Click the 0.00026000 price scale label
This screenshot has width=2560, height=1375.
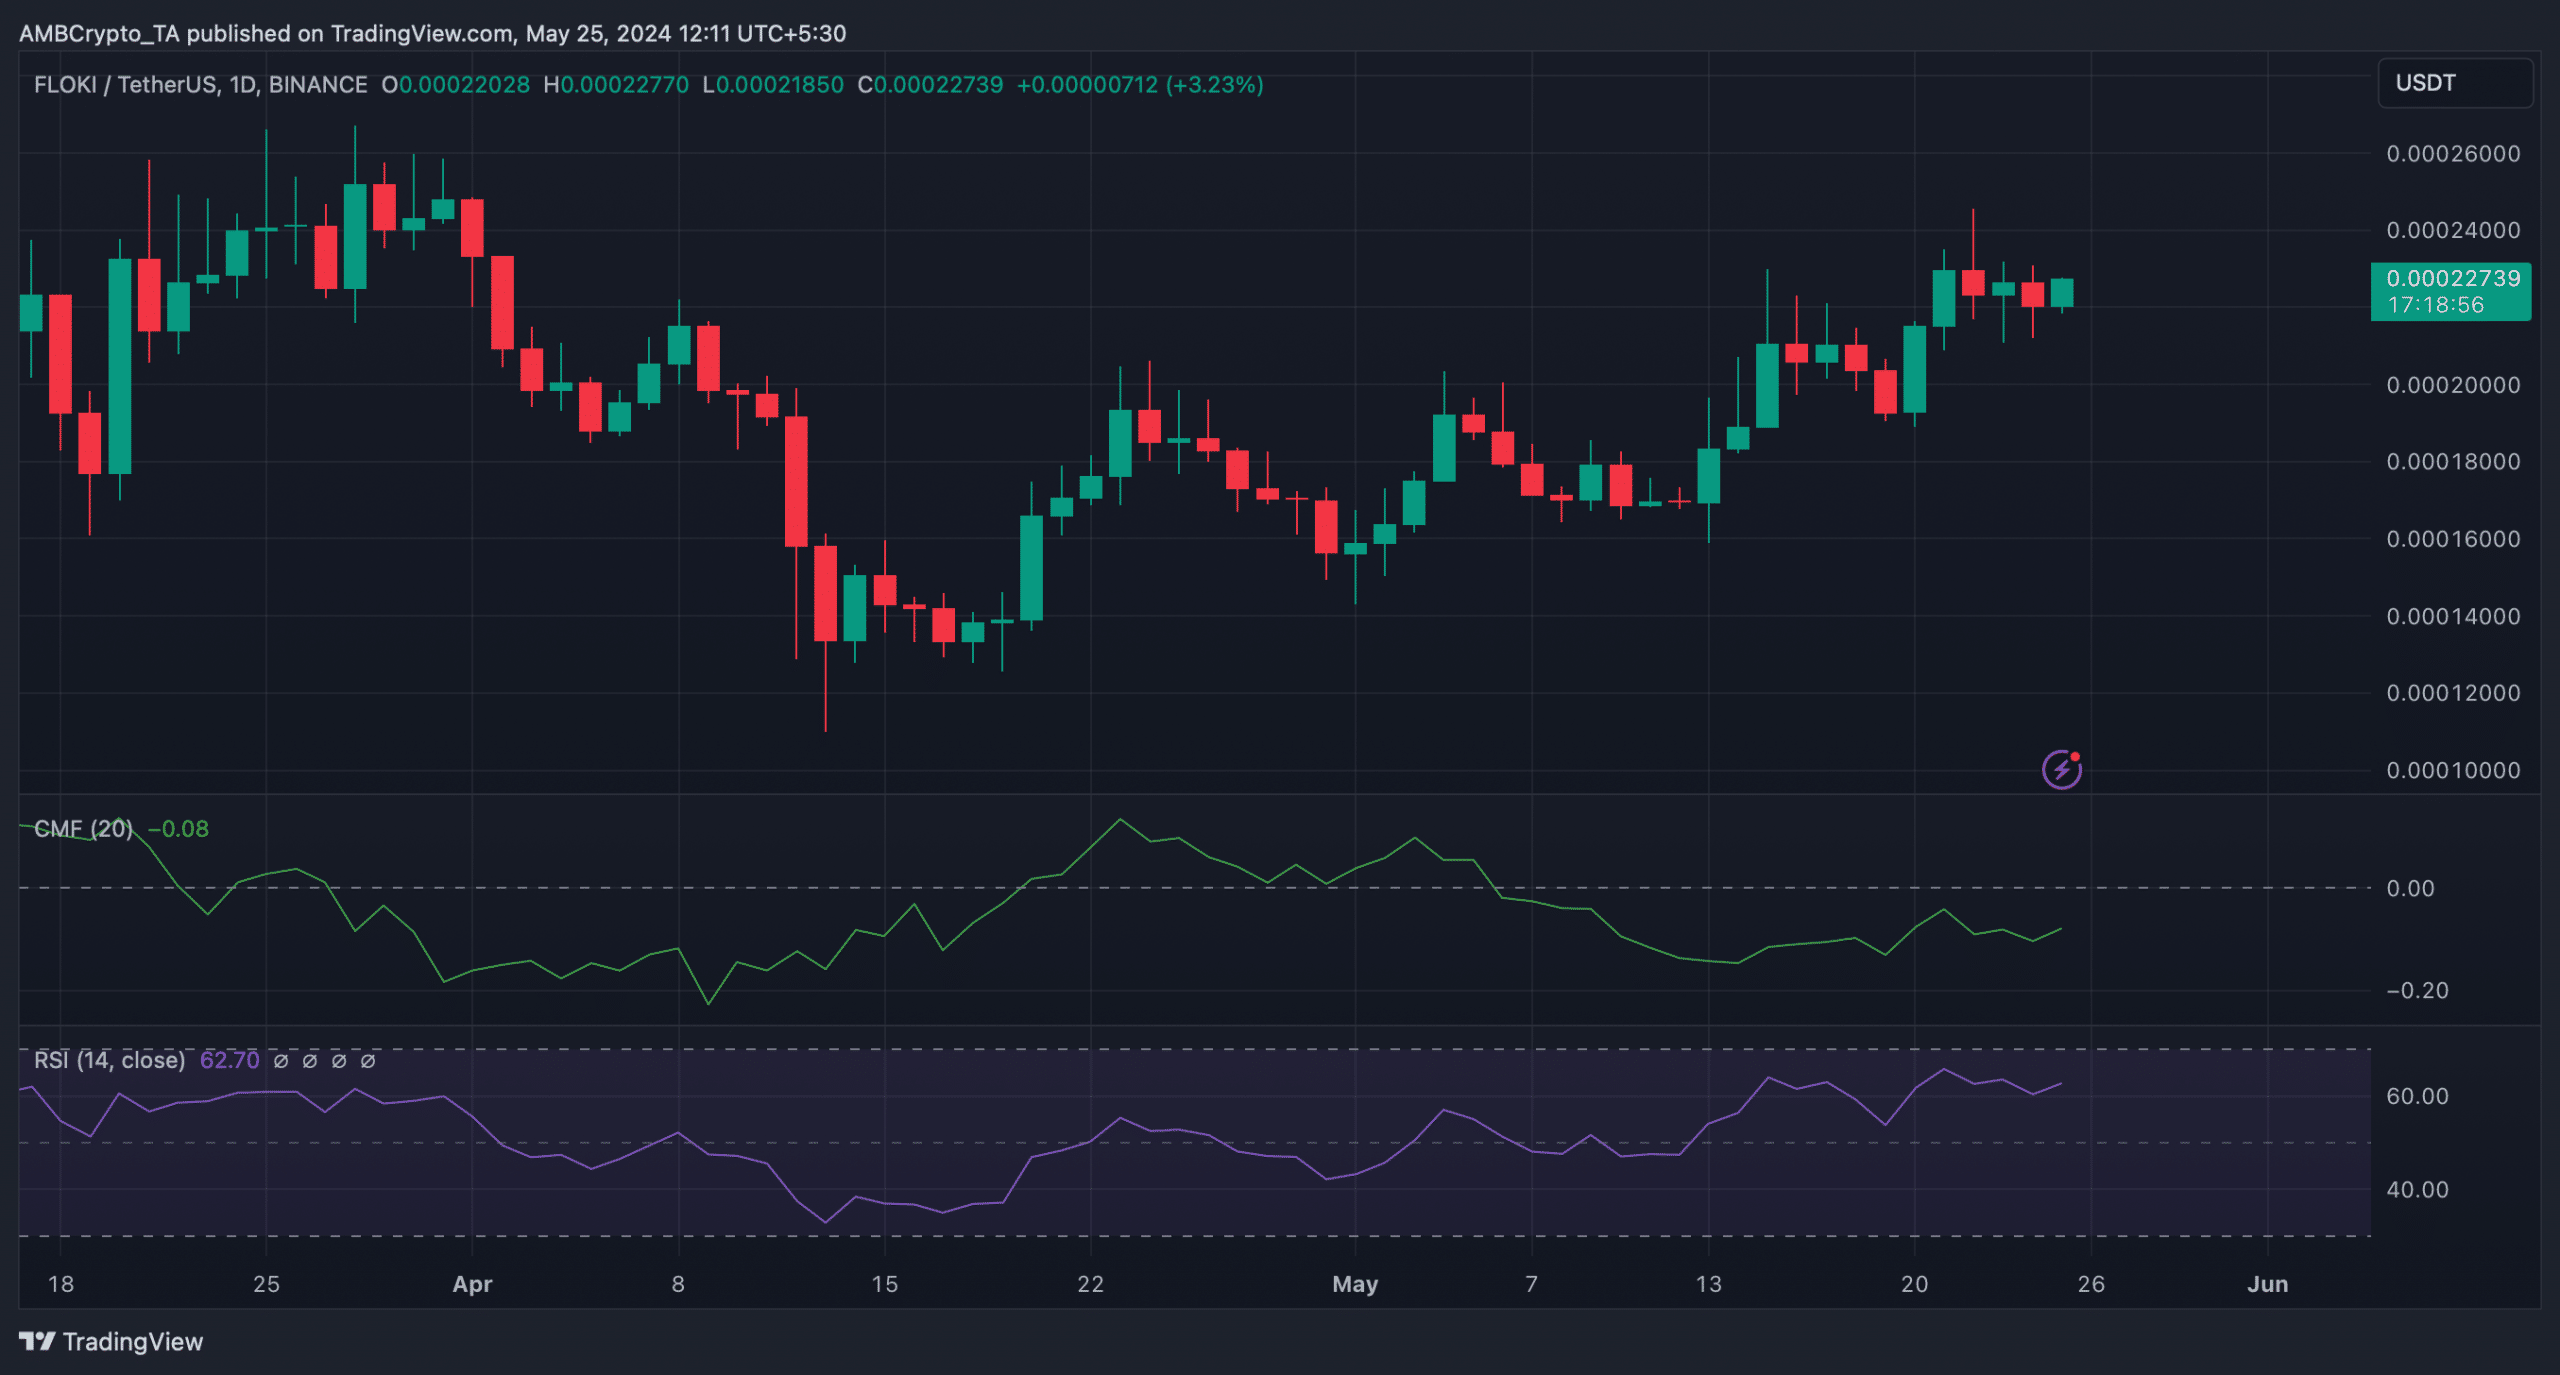(2453, 154)
